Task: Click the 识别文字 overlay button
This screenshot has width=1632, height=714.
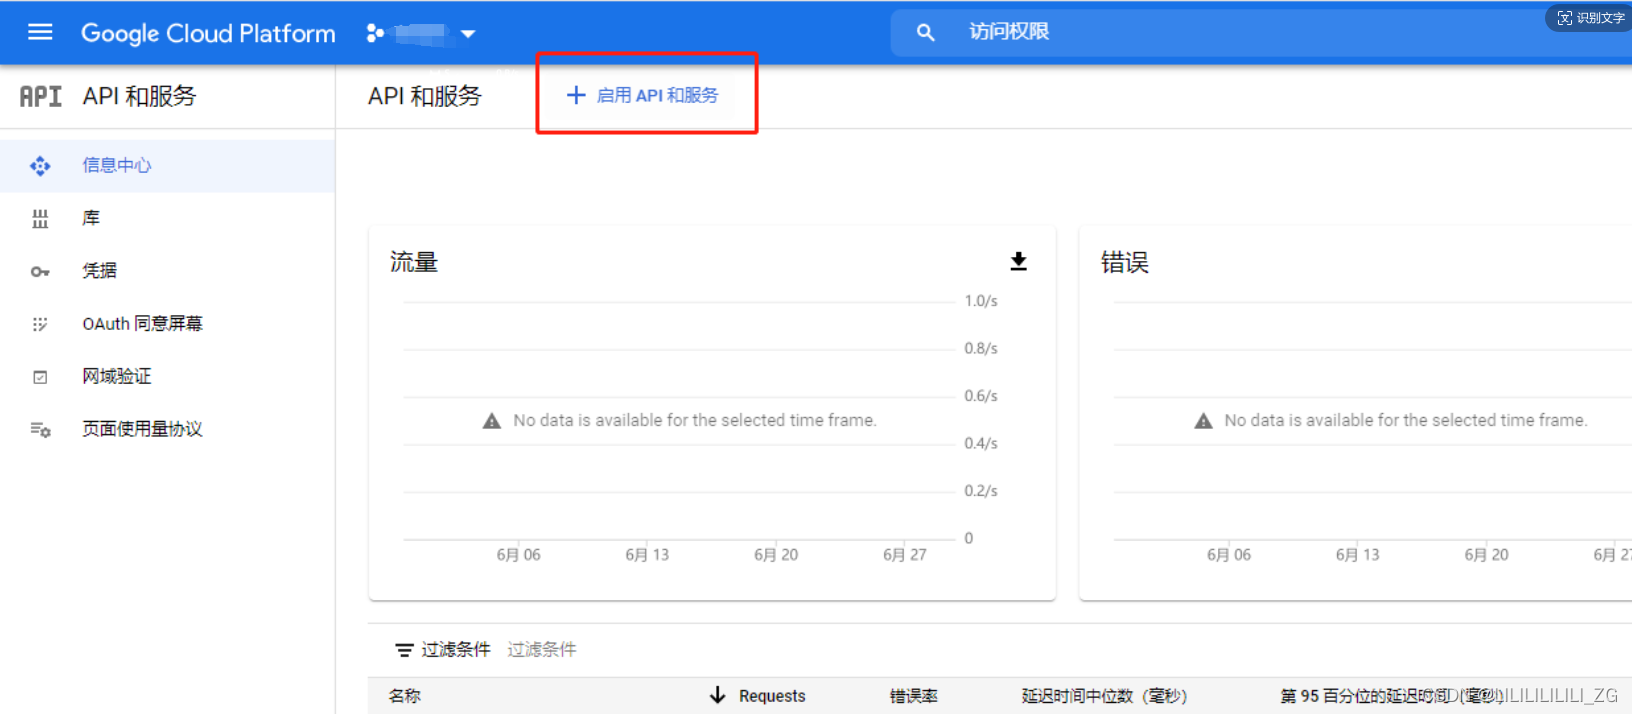Action: pos(1590,18)
